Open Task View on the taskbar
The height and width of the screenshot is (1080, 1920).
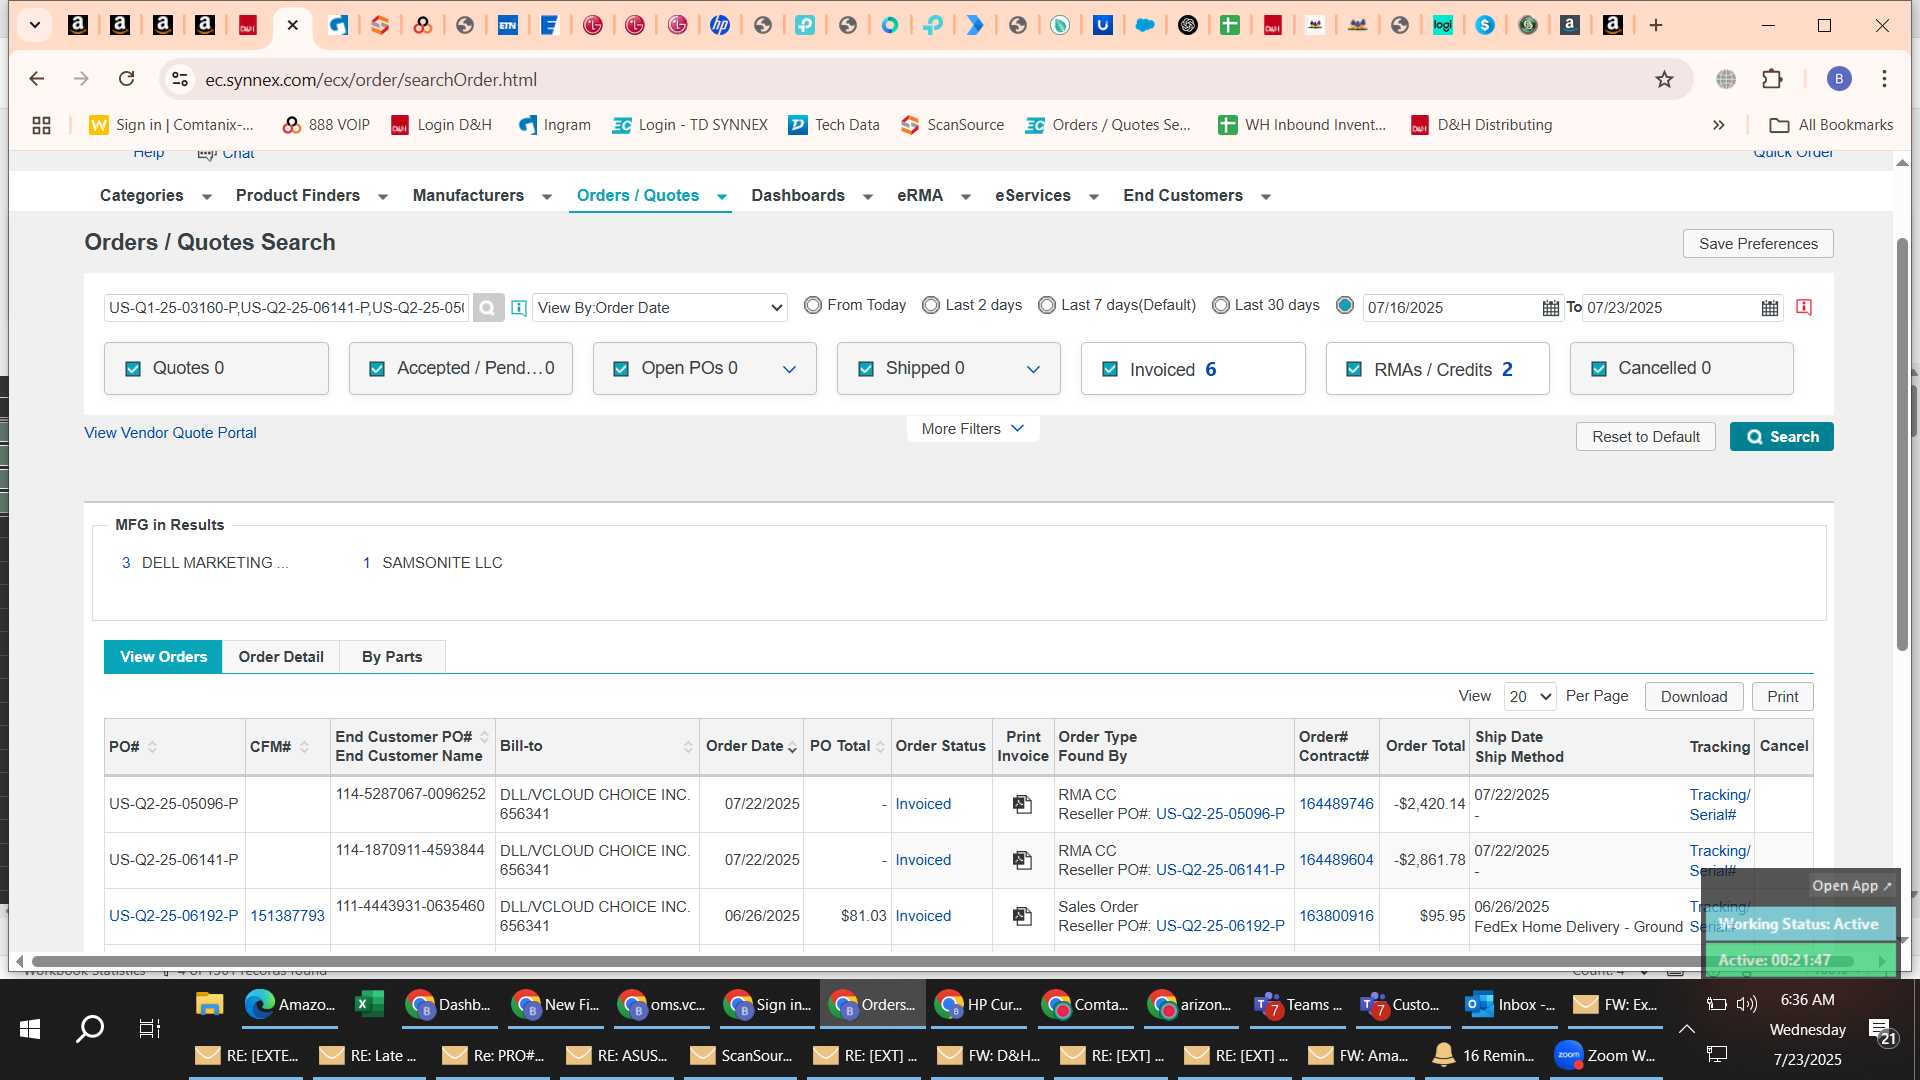pyautogui.click(x=150, y=1028)
